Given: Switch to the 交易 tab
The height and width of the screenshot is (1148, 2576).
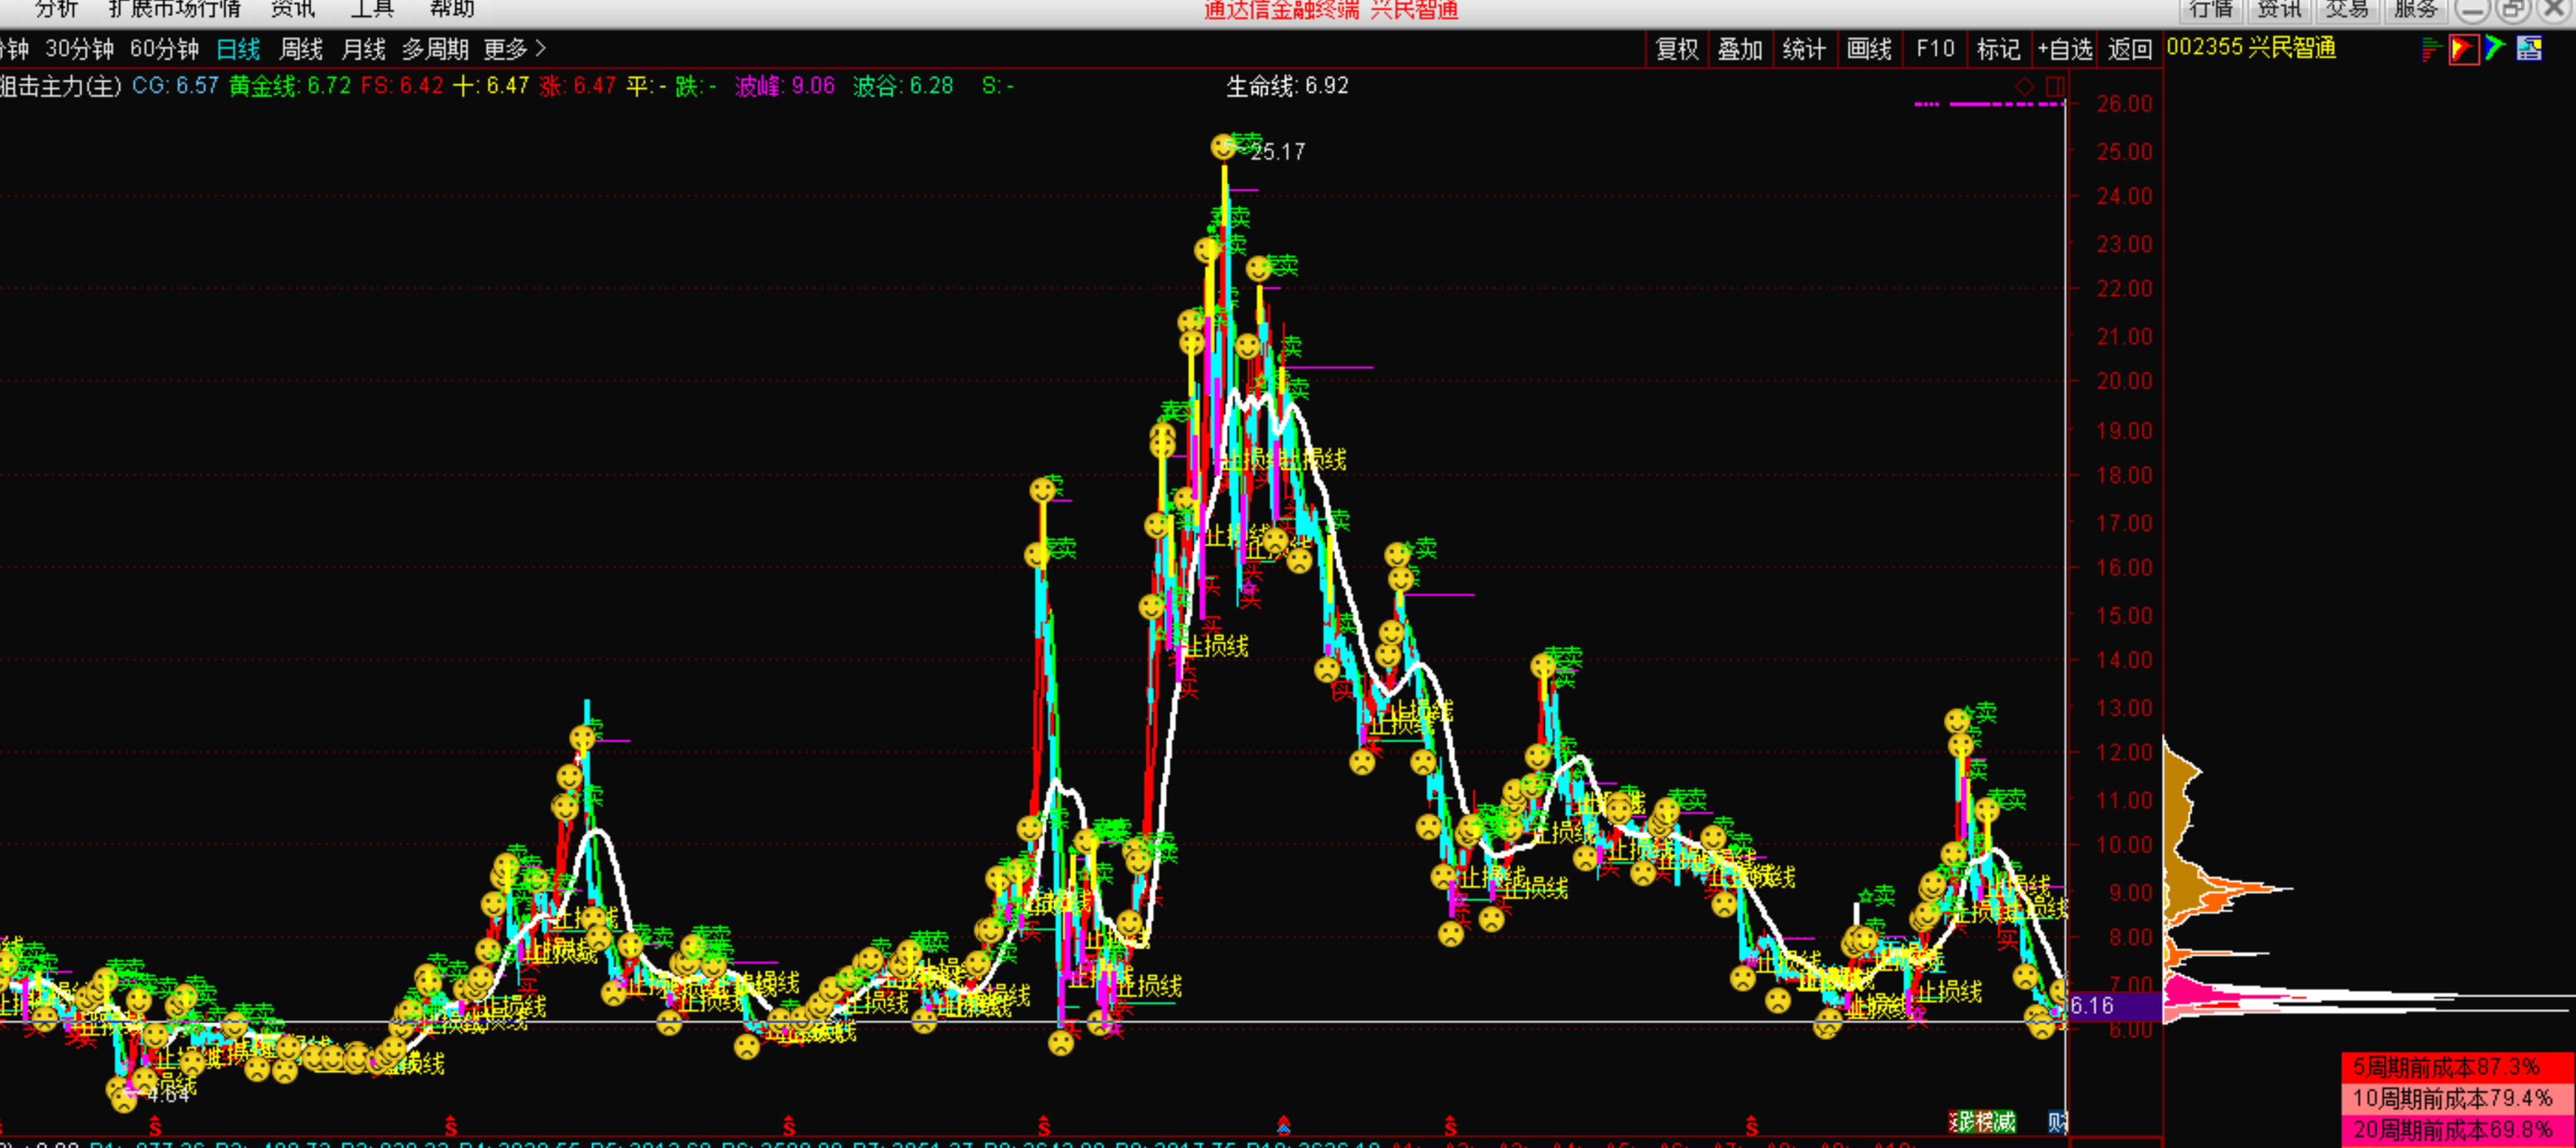Looking at the screenshot, I should (2346, 9).
